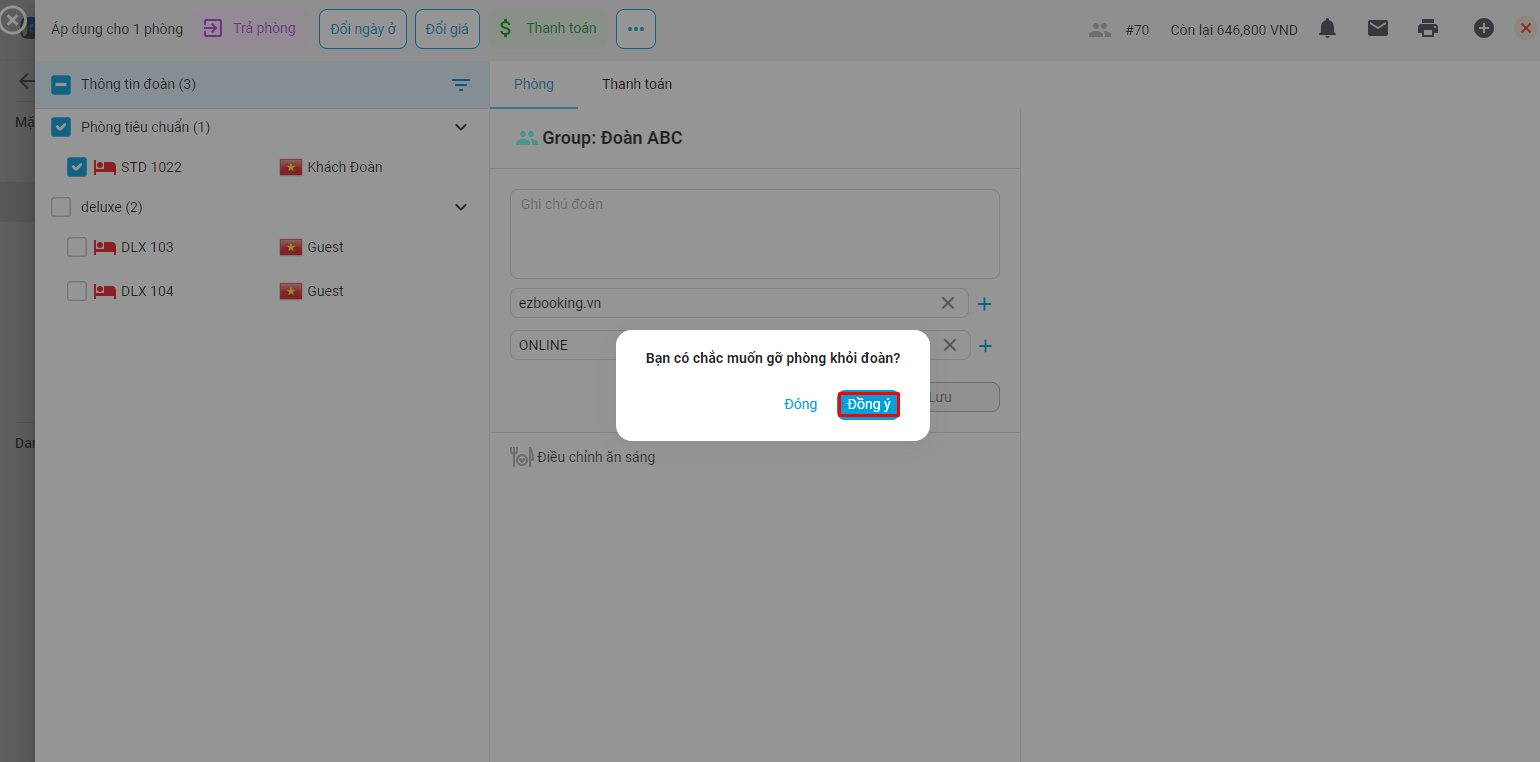Click plus icon next to ezbooking.vn field
Screen dimensions: 1540x762
pyautogui.click(x=984, y=304)
